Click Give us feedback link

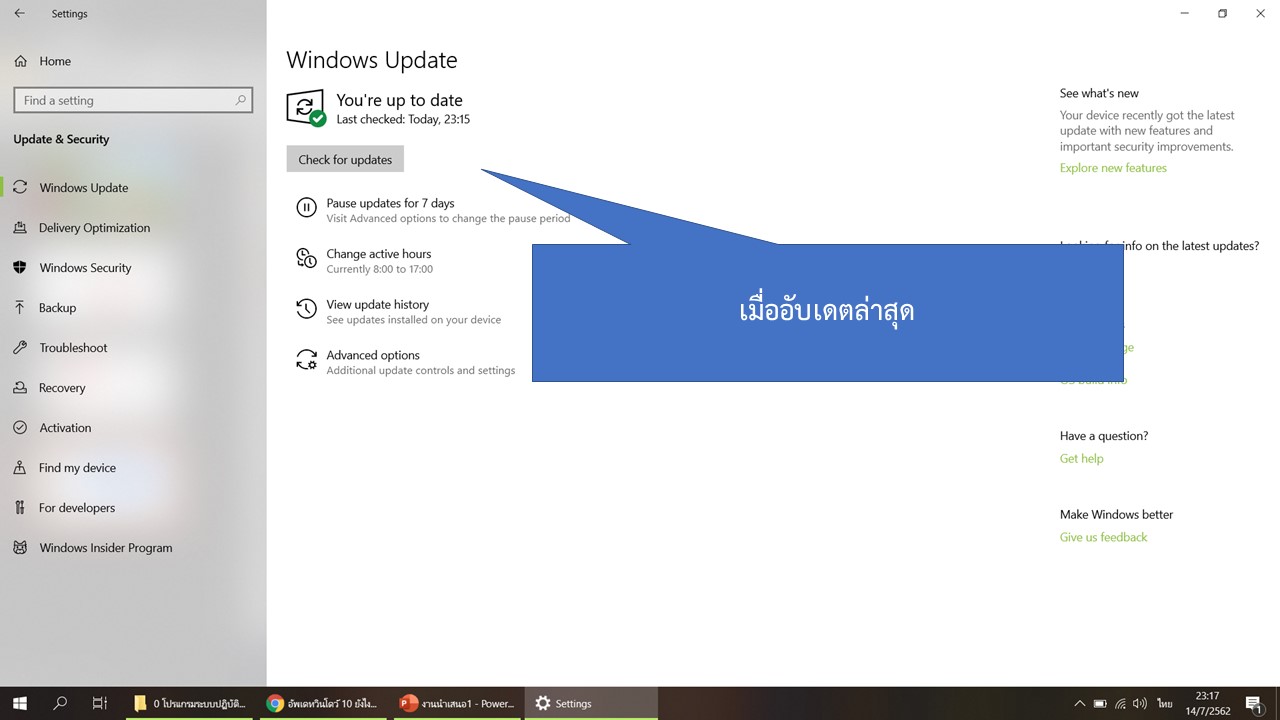coord(1103,537)
